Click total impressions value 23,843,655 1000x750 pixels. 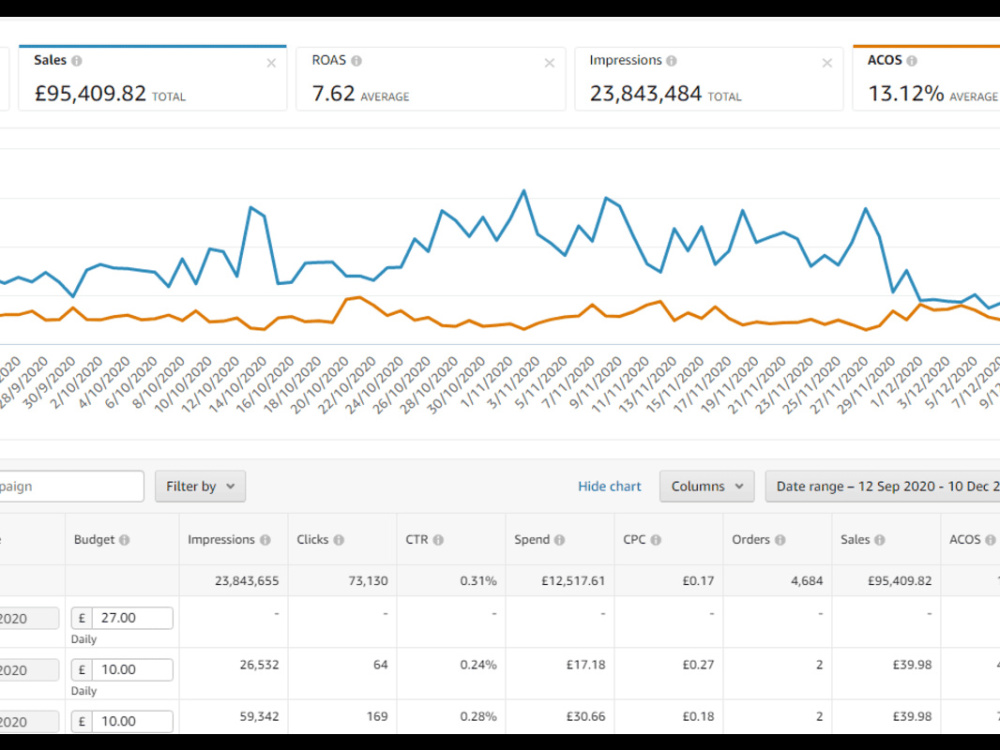tap(247, 581)
